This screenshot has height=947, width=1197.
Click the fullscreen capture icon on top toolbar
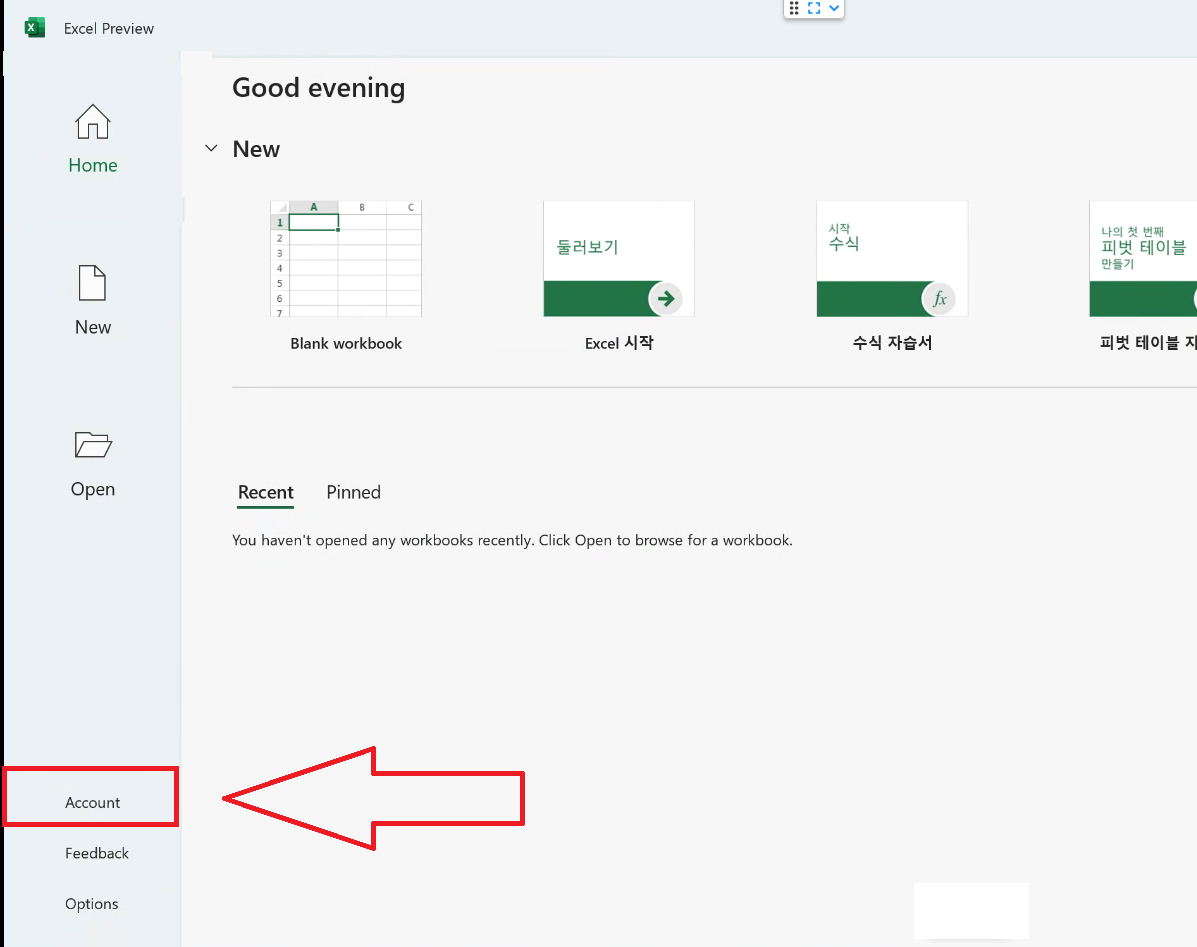click(x=814, y=8)
